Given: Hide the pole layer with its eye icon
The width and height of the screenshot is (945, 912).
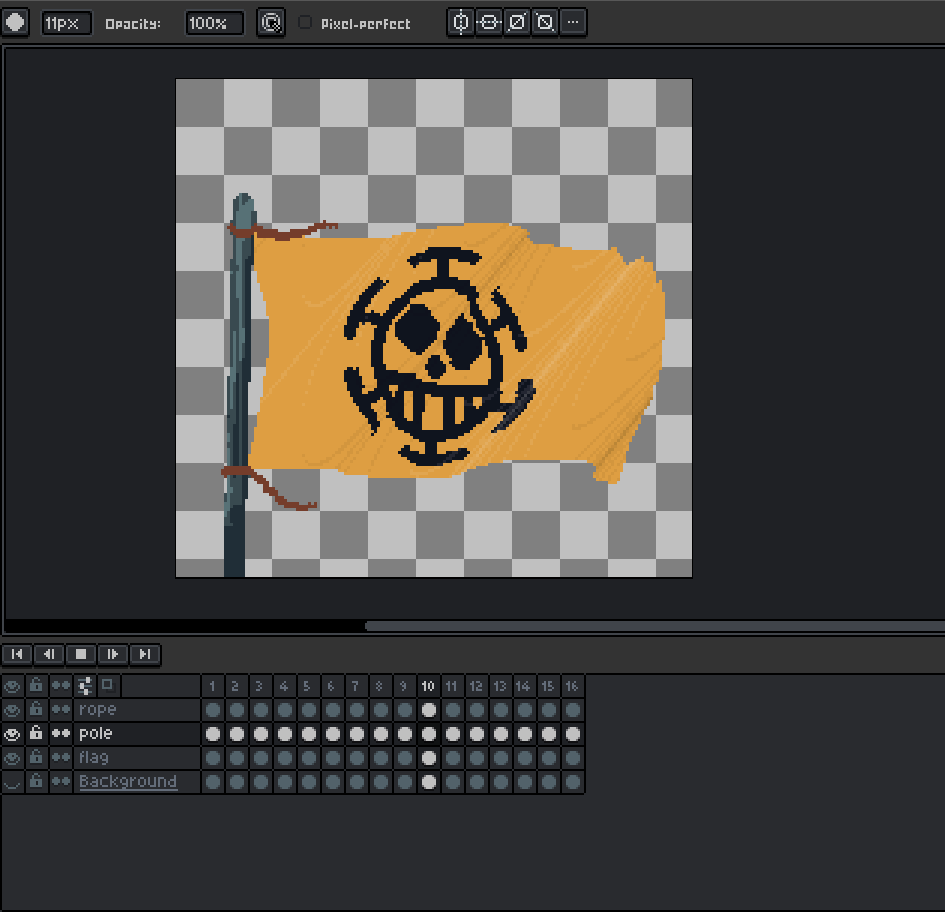Looking at the screenshot, I should (13, 734).
